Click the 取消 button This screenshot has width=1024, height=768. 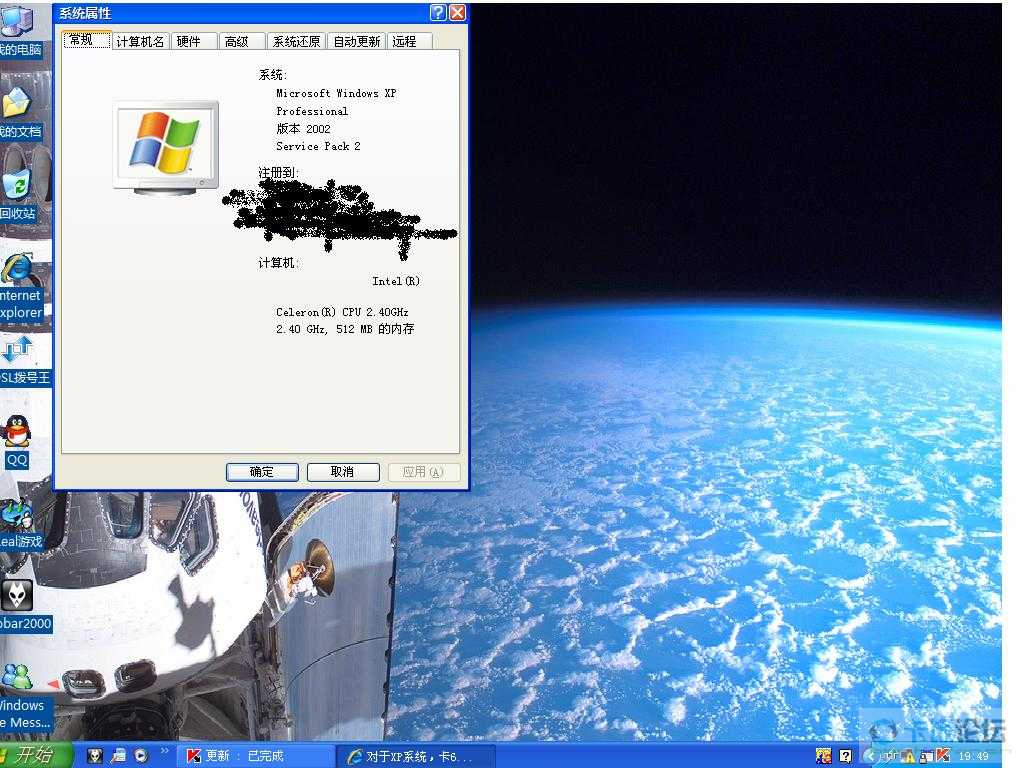point(343,472)
